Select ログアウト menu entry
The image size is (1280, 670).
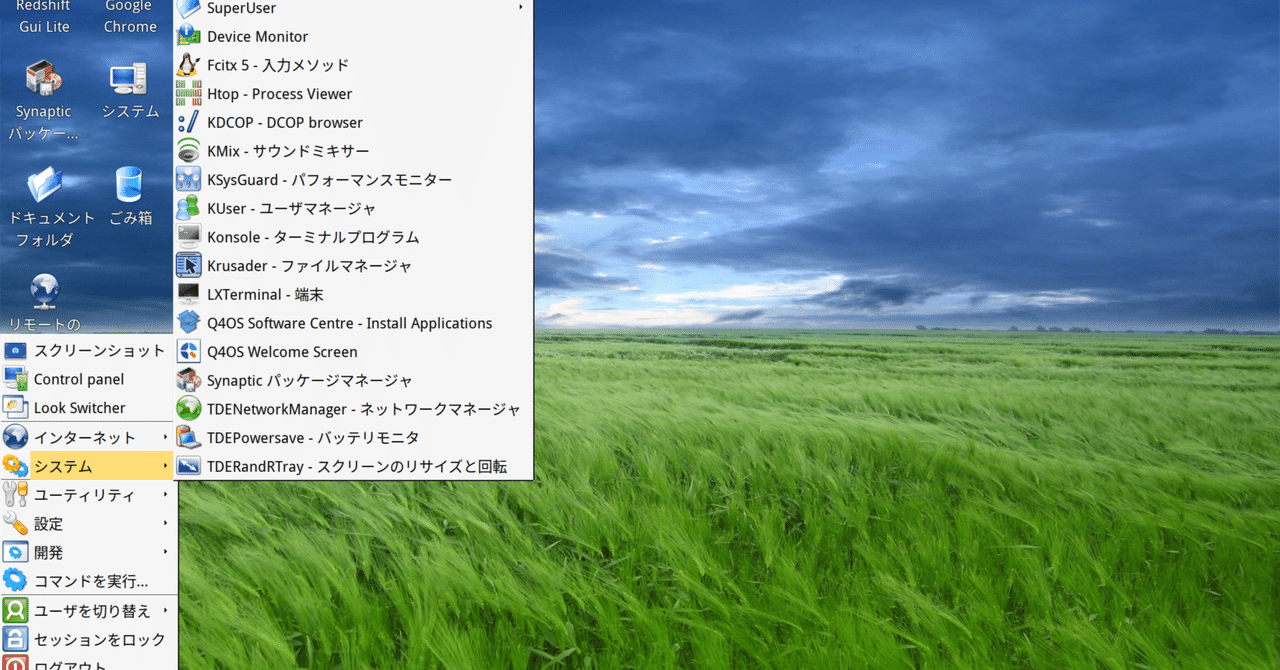(x=88, y=662)
